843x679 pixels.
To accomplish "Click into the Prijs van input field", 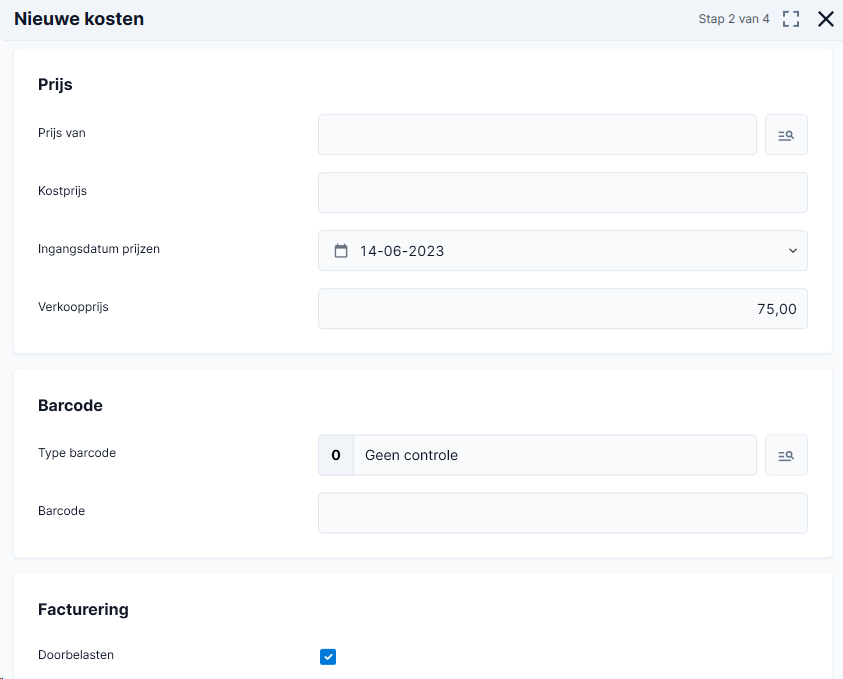I will pos(537,134).
